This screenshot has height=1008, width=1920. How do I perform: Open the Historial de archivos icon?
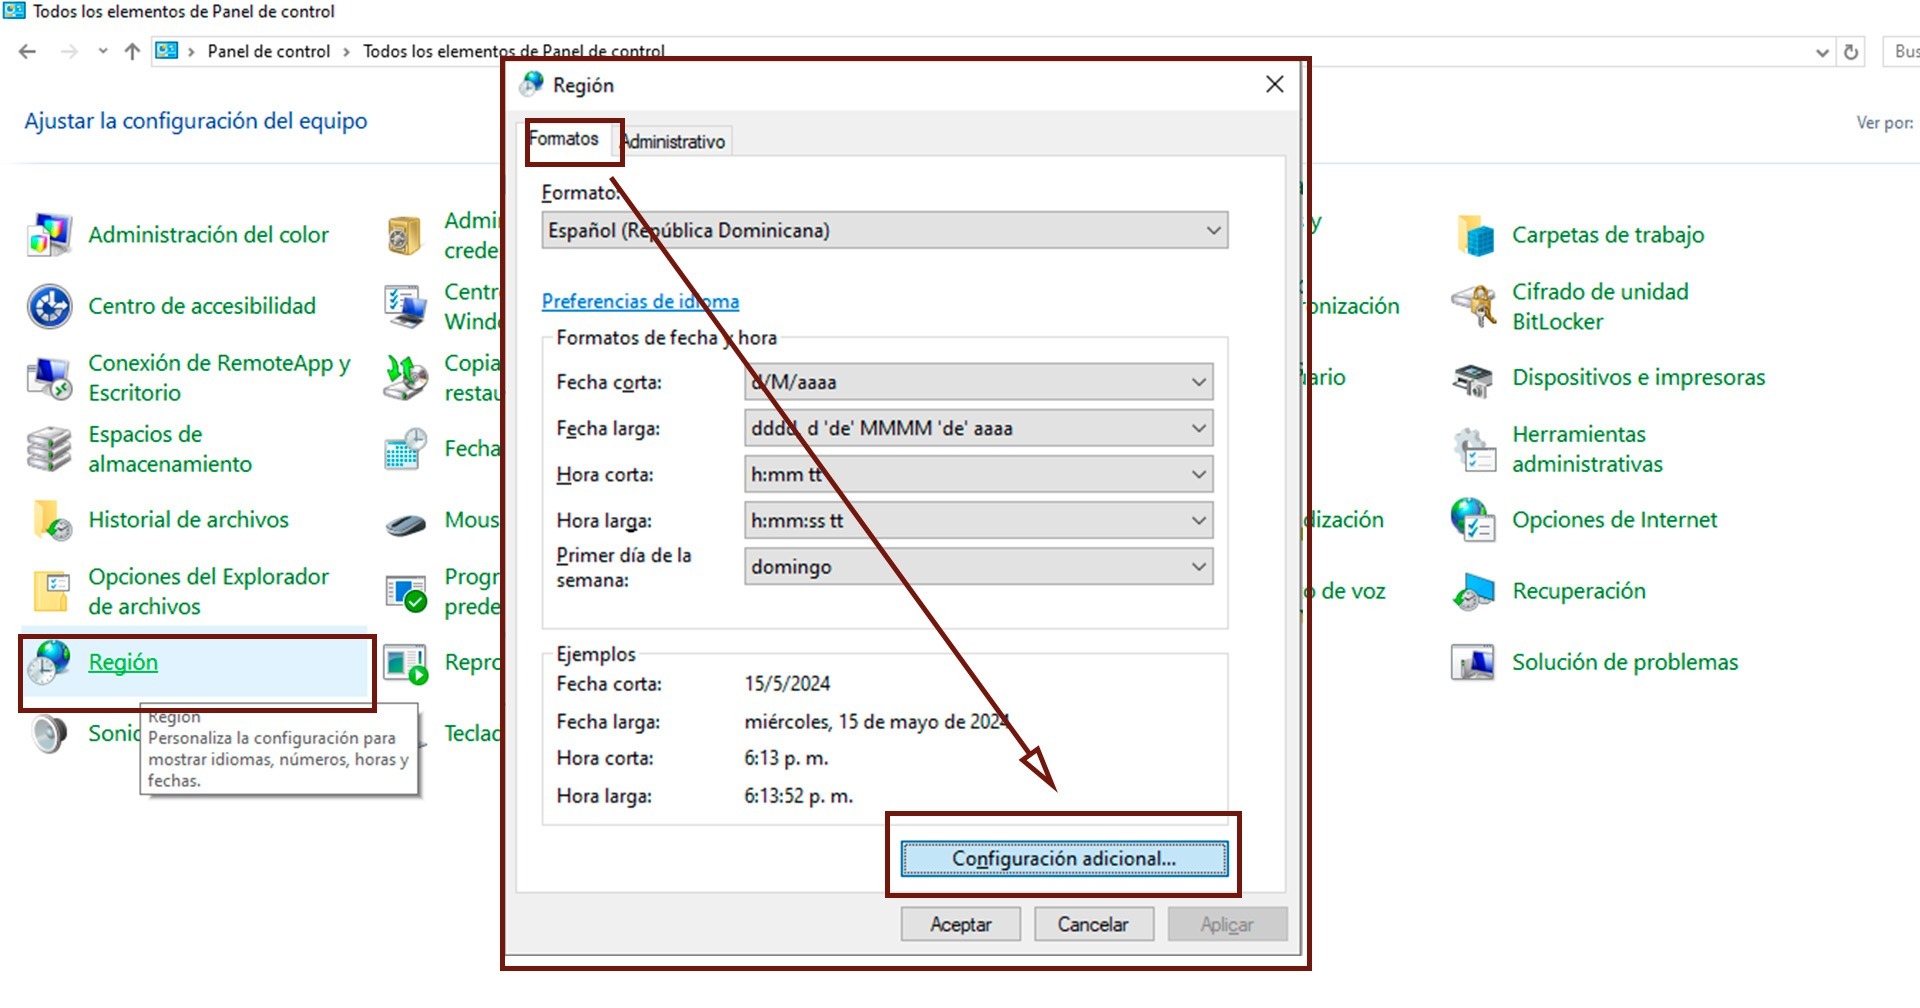point(49,521)
